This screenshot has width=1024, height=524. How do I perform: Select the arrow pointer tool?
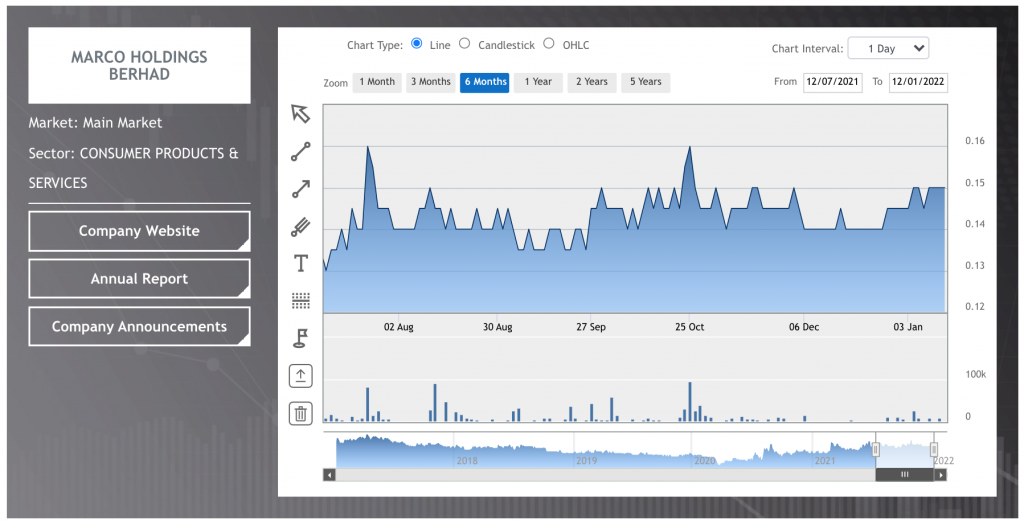301,113
